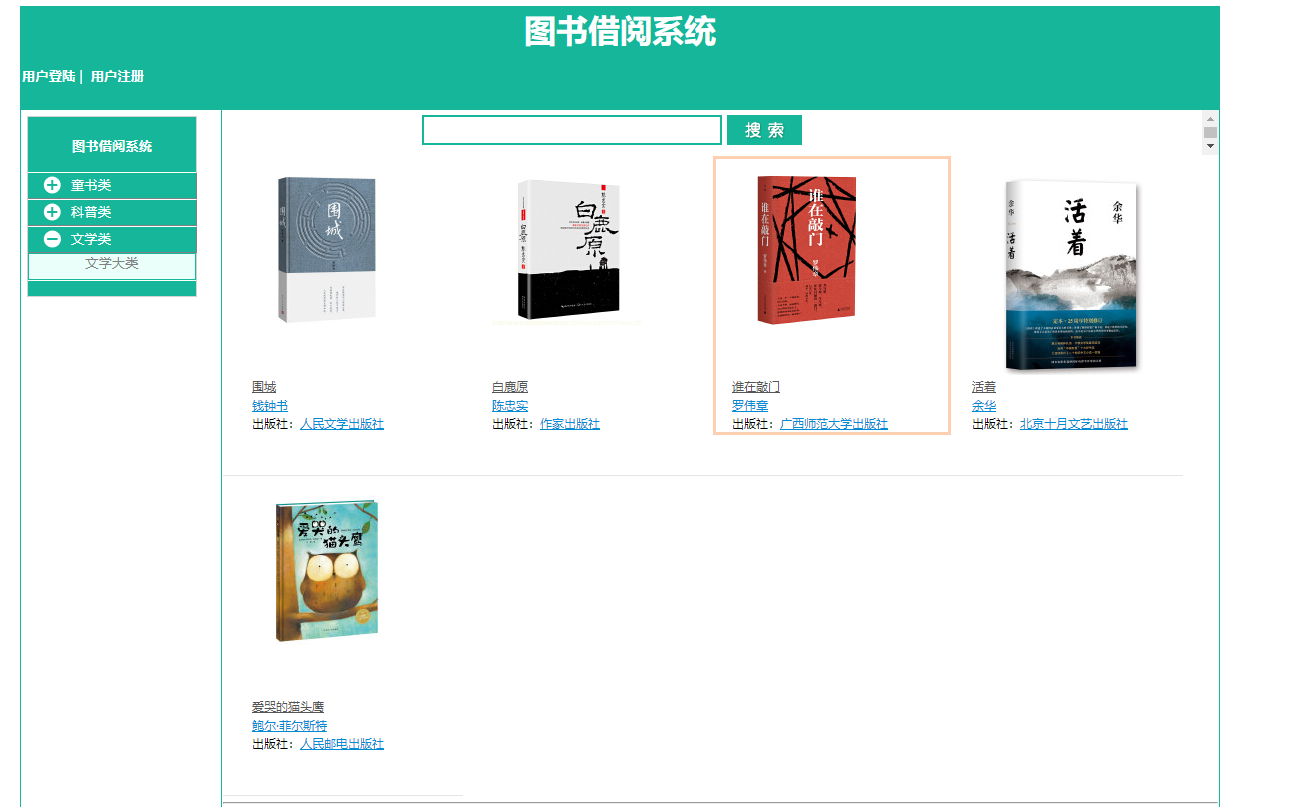The width and height of the screenshot is (1294, 807).
Task: Select the 文学大类 subcategory
Action: 112,264
